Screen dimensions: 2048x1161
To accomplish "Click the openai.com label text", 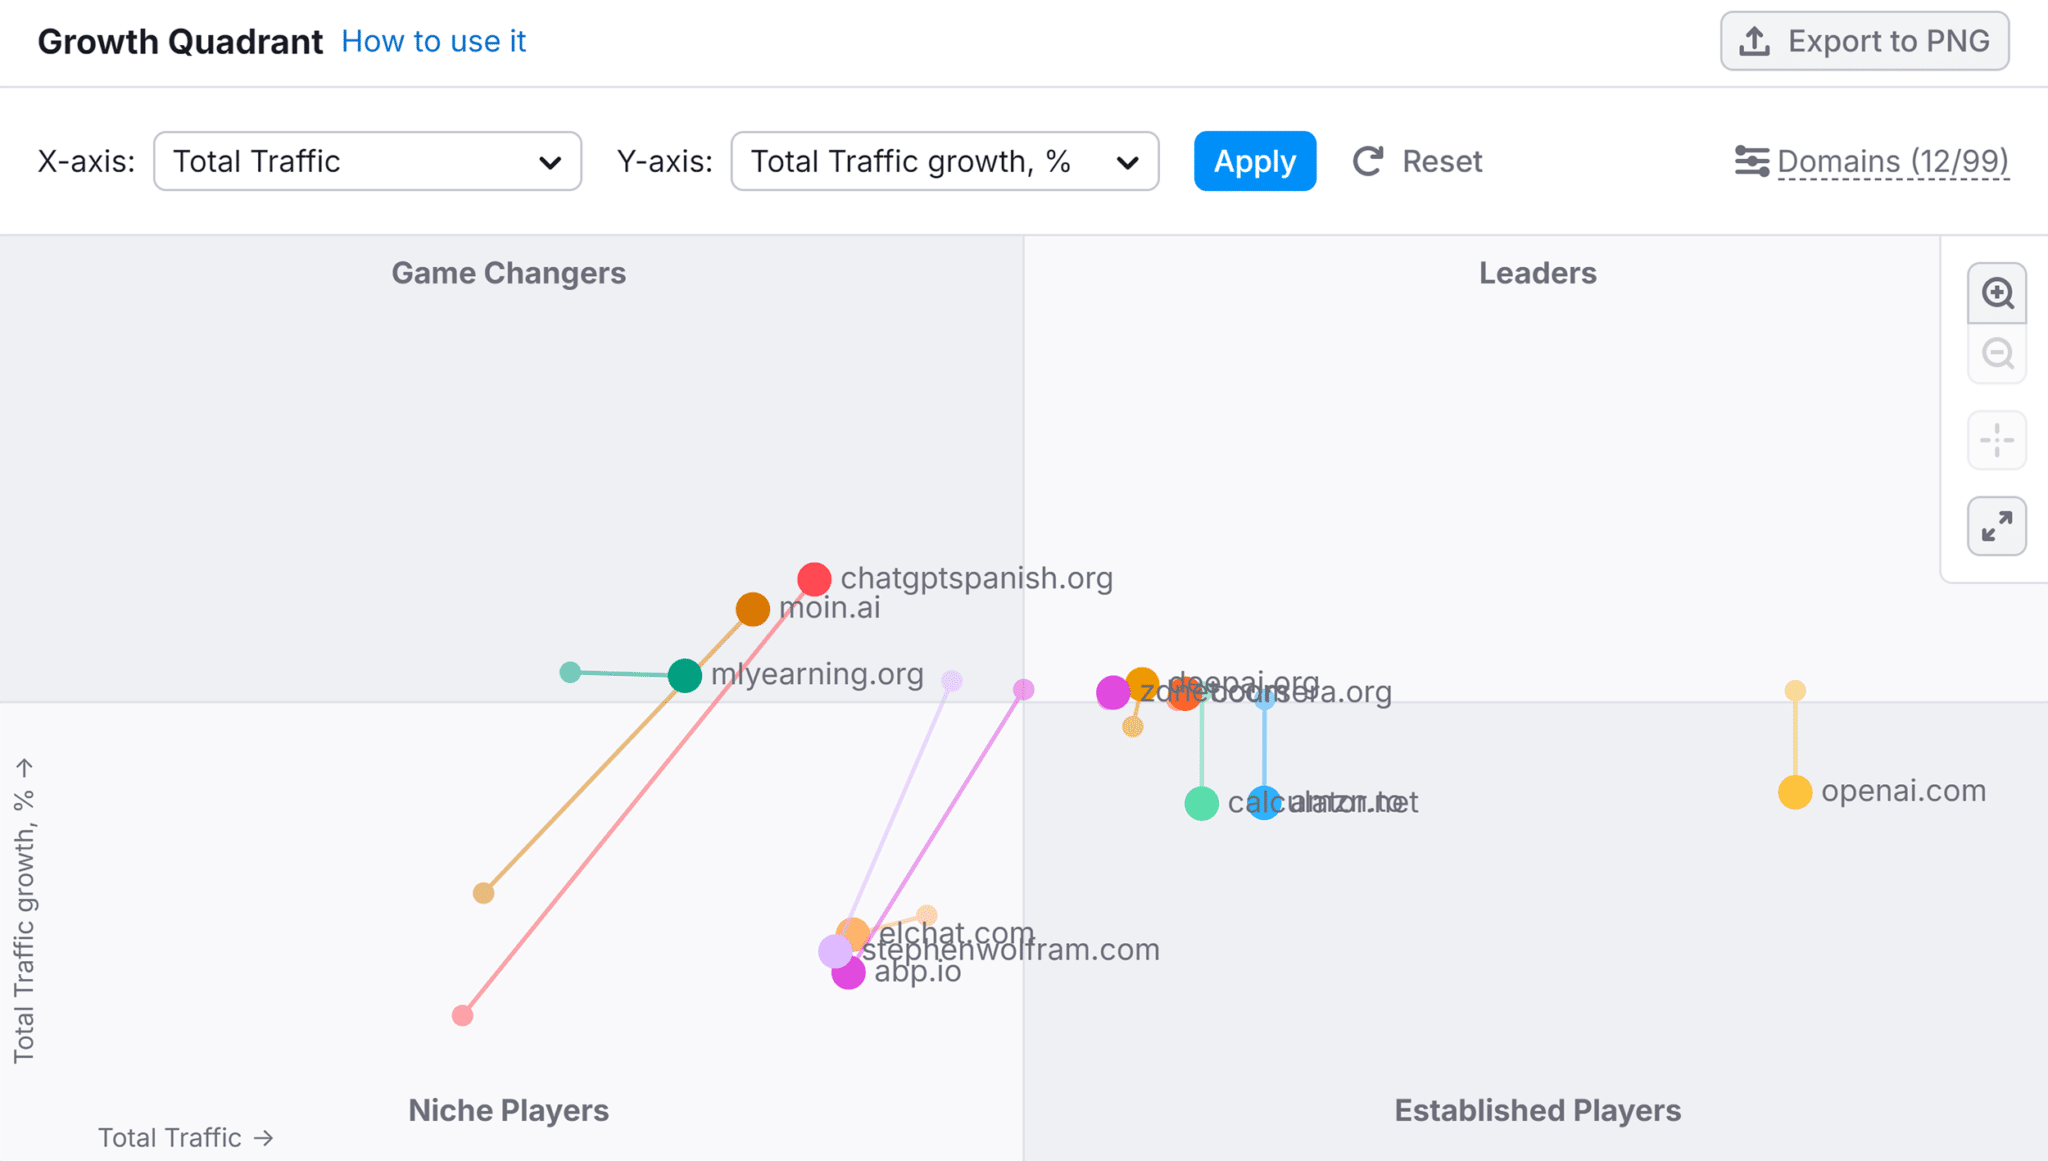I will [1903, 791].
